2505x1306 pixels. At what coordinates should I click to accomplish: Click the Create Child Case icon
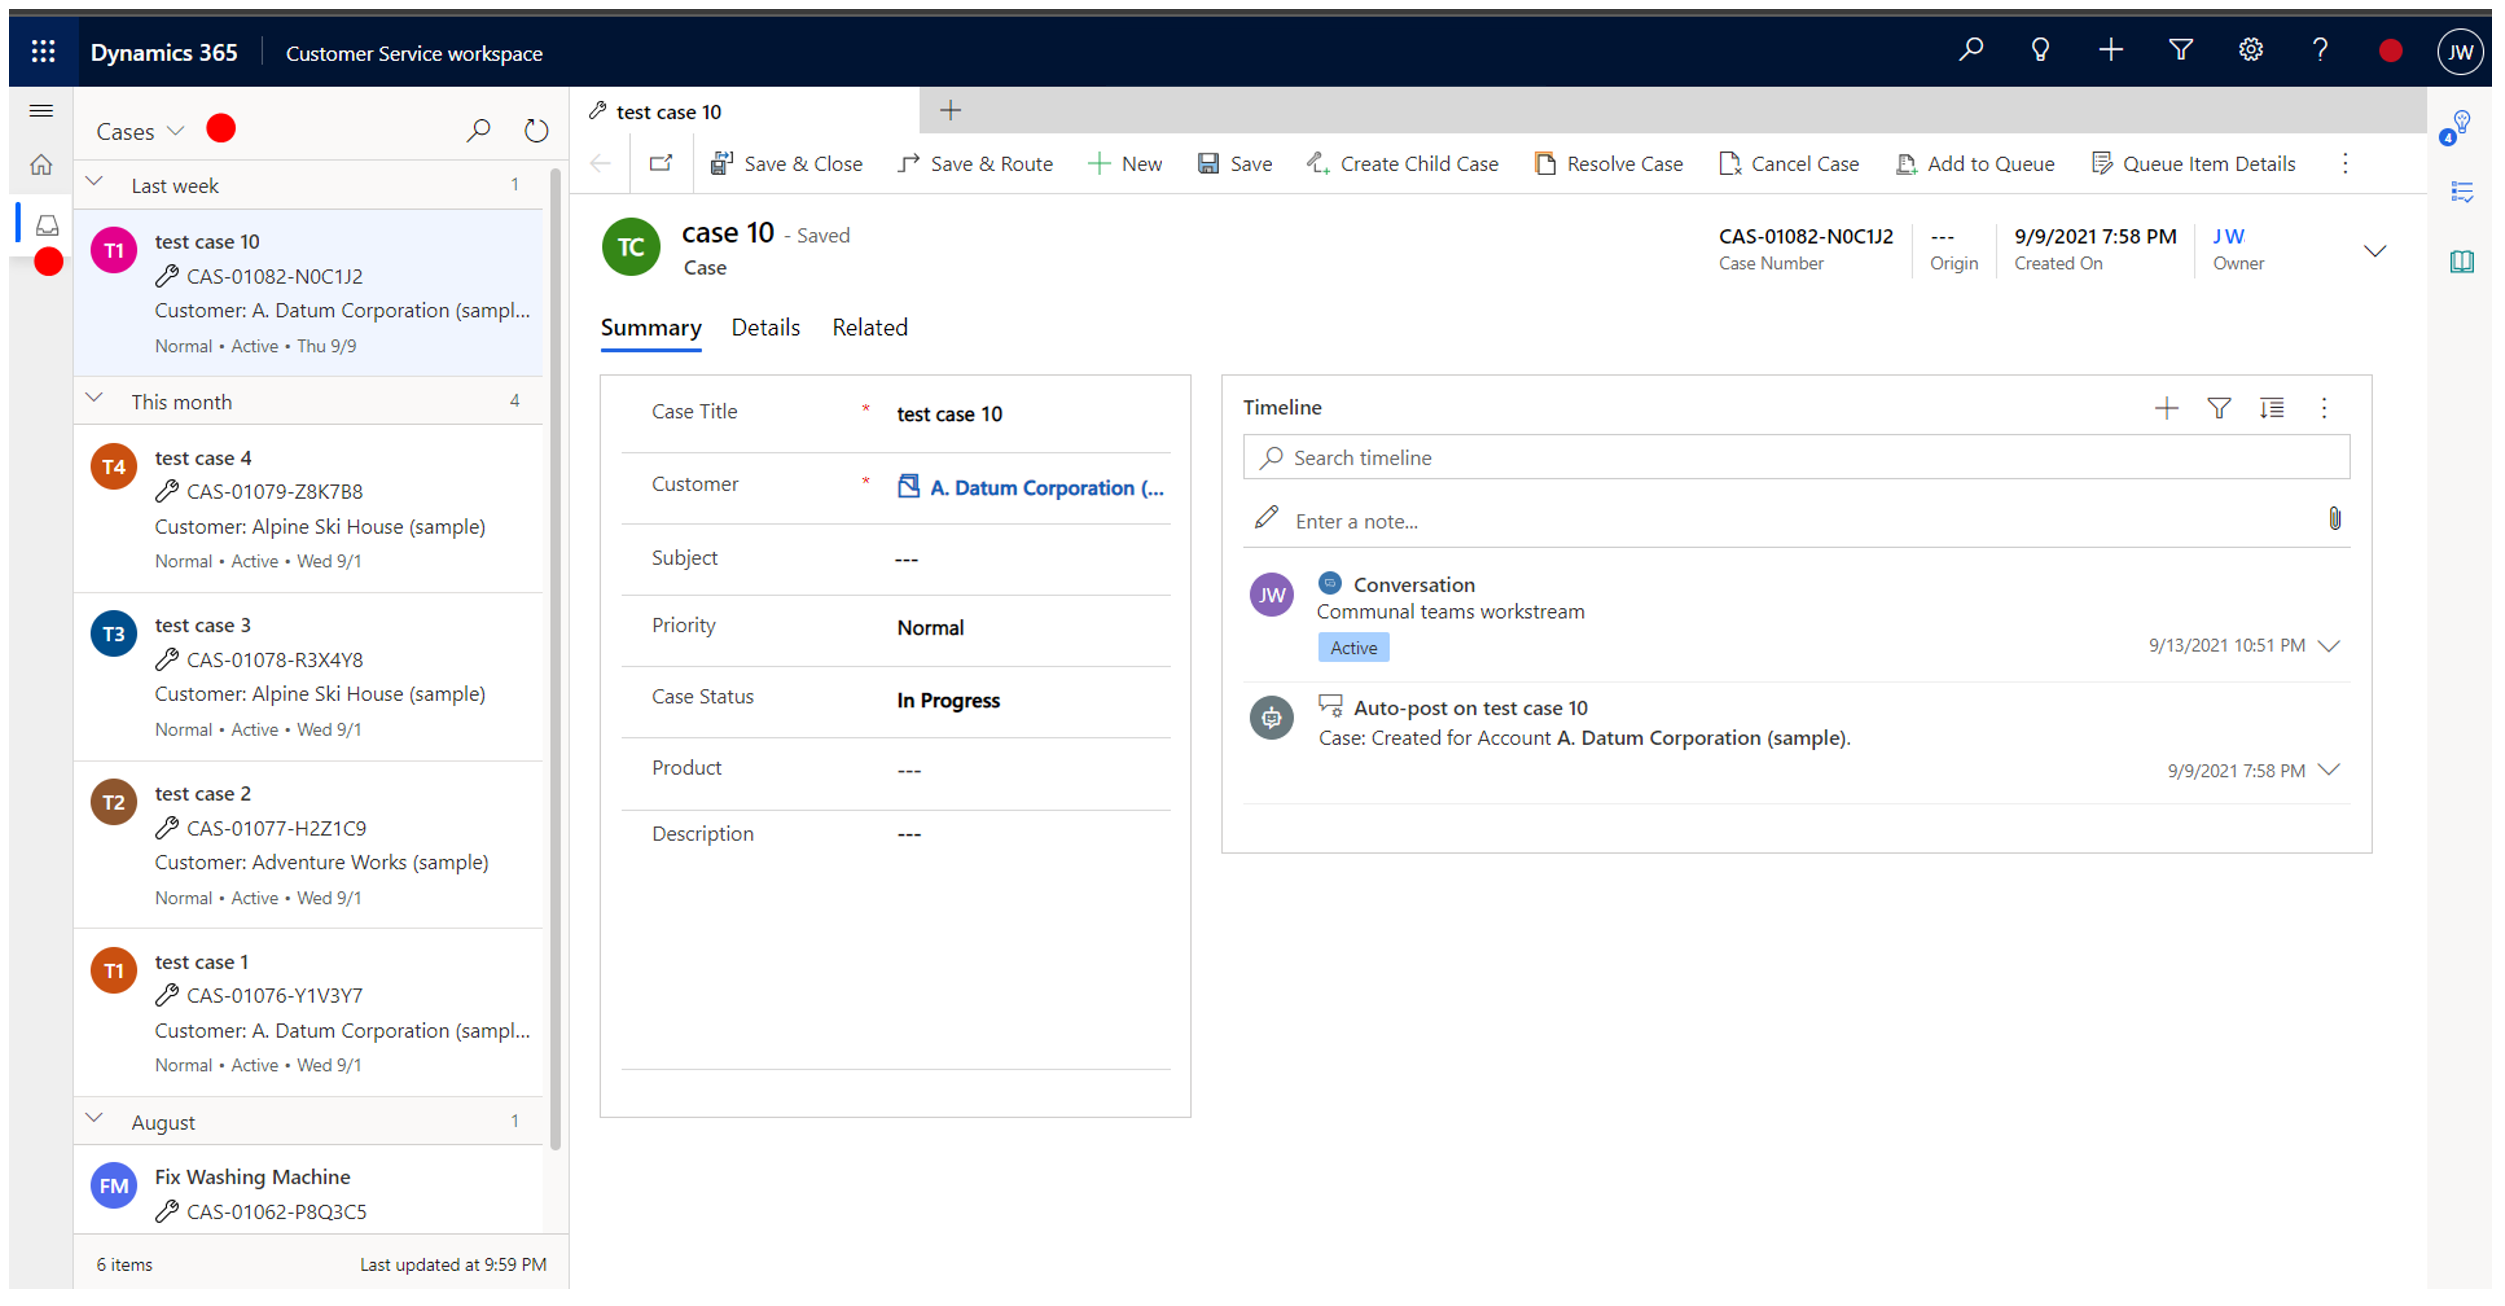(1317, 162)
